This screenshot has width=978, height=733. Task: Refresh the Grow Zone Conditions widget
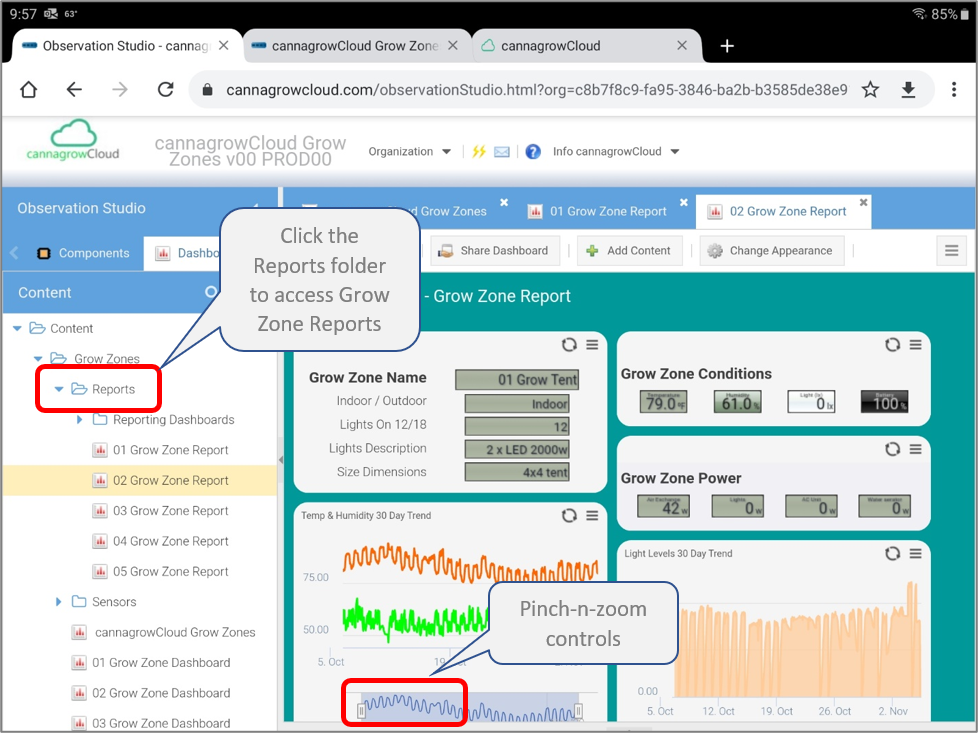892,345
